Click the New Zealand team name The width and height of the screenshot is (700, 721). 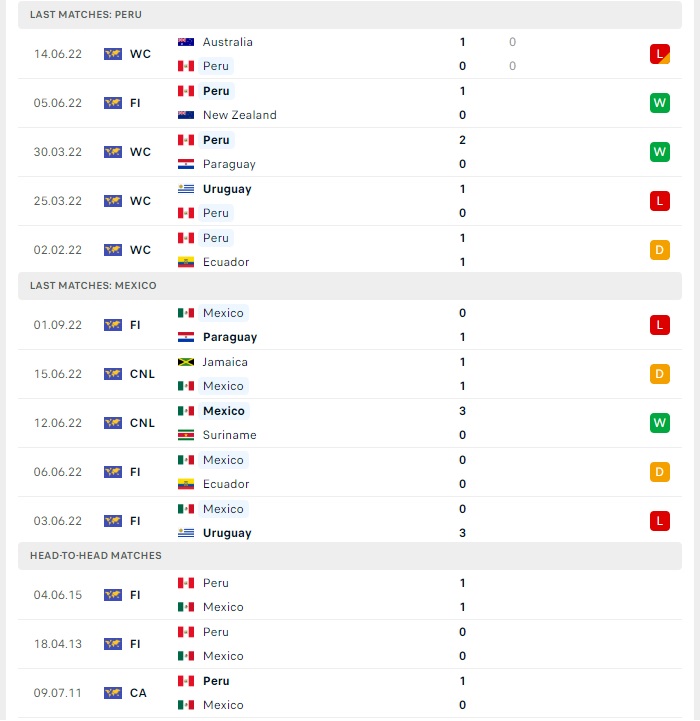pyautogui.click(x=240, y=115)
